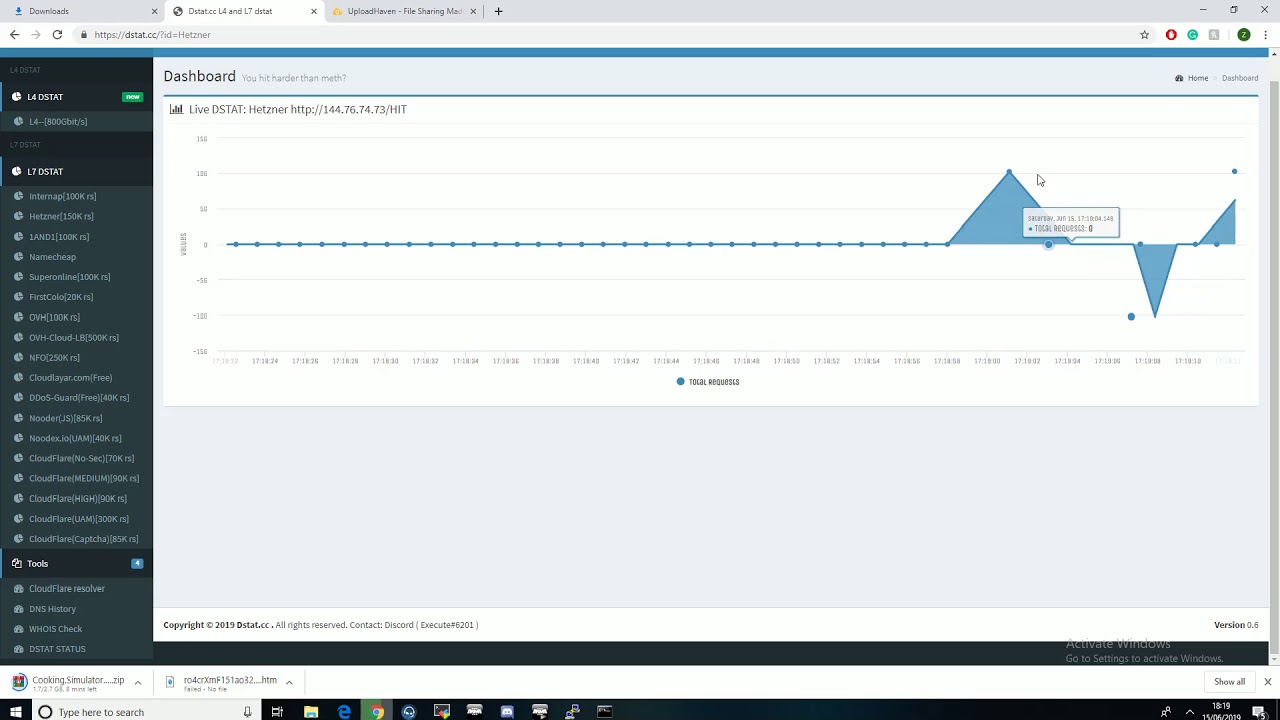The height and width of the screenshot is (720, 1280).
Task: Toggle the Total Requests chart legend
Action: point(708,382)
